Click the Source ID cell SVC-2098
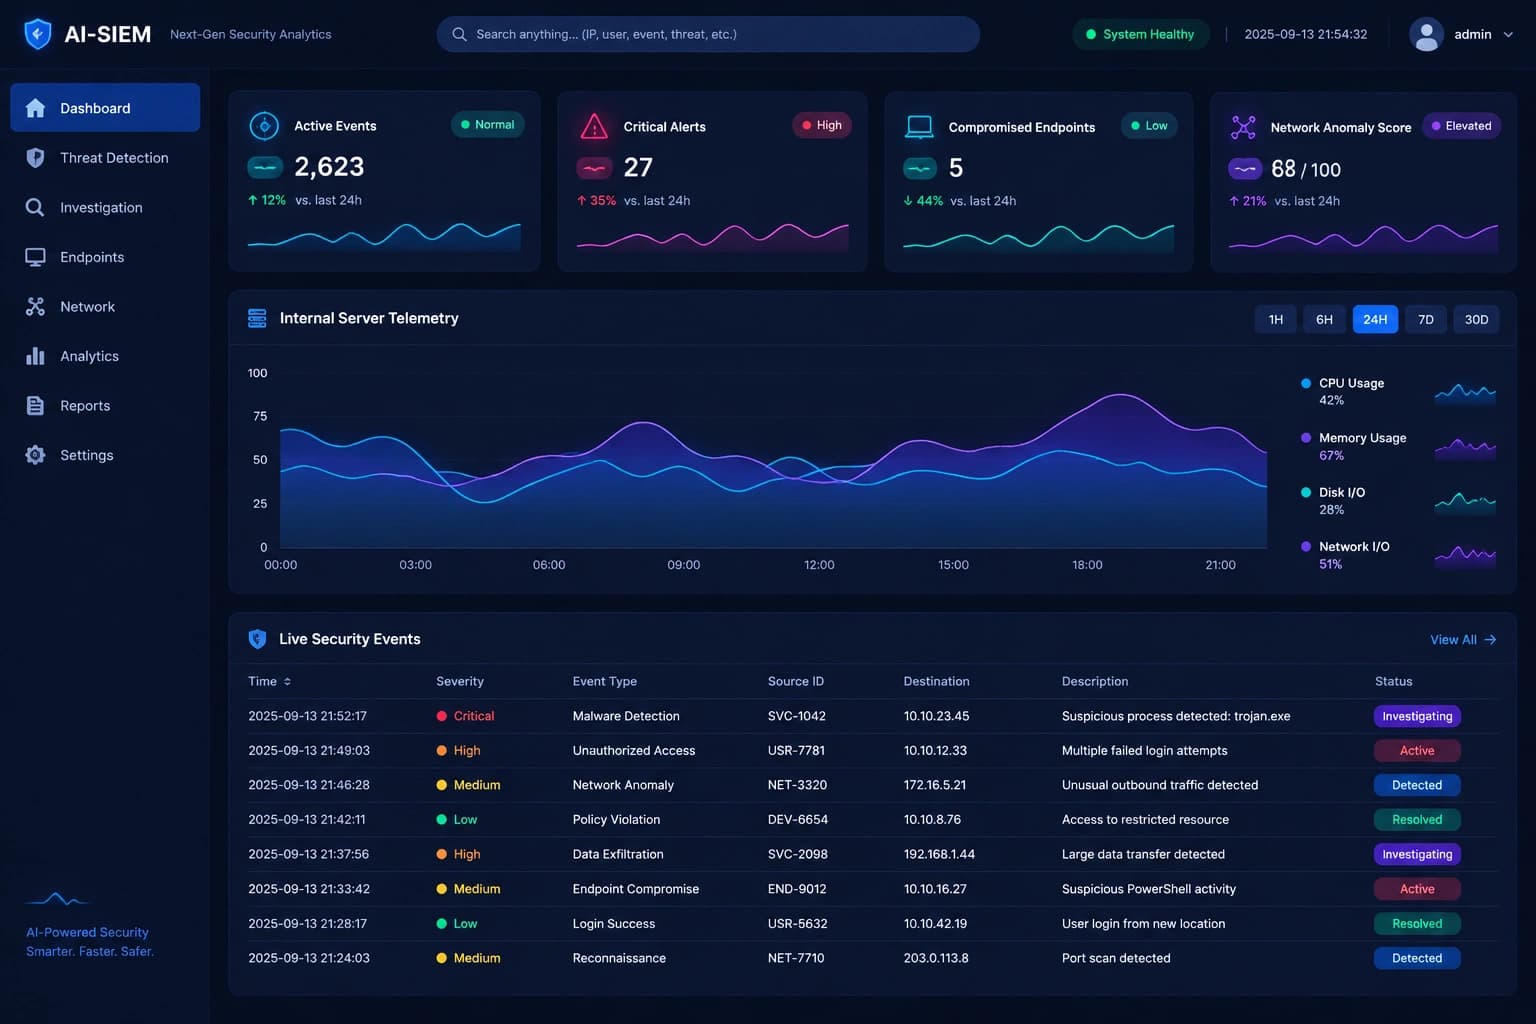This screenshot has height=1024, width=1536. (x=798, y=854)
